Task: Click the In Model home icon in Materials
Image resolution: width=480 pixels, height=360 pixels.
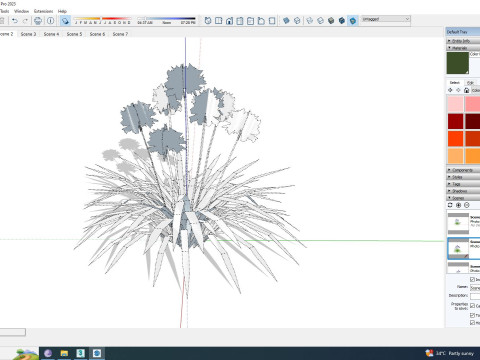Action: pyautogui.click(x=467, y=90)
